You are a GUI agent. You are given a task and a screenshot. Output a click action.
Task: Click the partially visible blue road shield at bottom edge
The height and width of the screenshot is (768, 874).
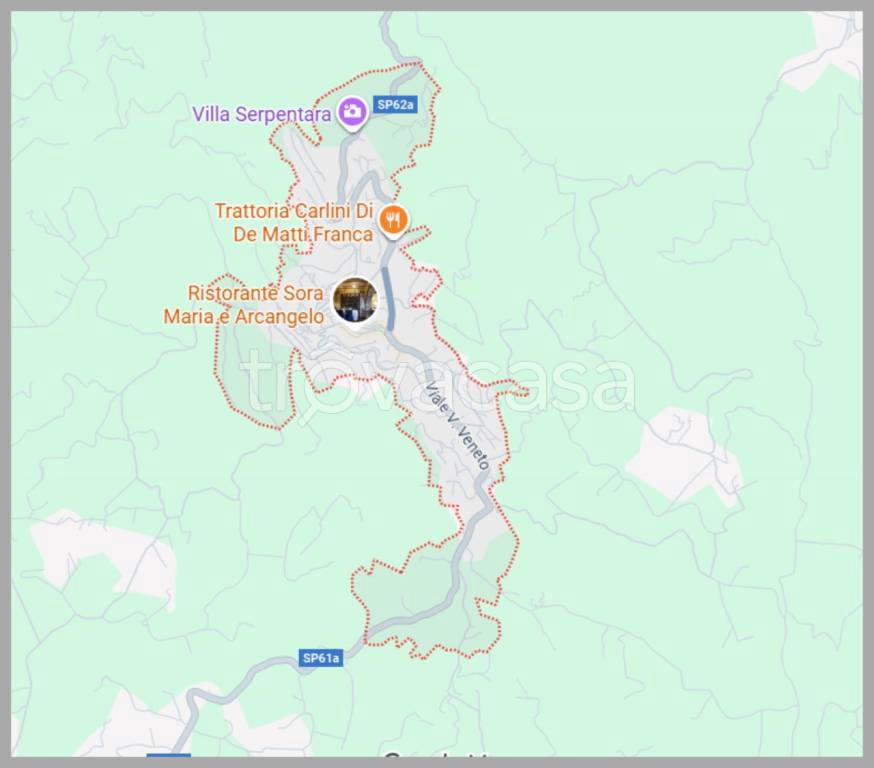[x=168, y=755]
